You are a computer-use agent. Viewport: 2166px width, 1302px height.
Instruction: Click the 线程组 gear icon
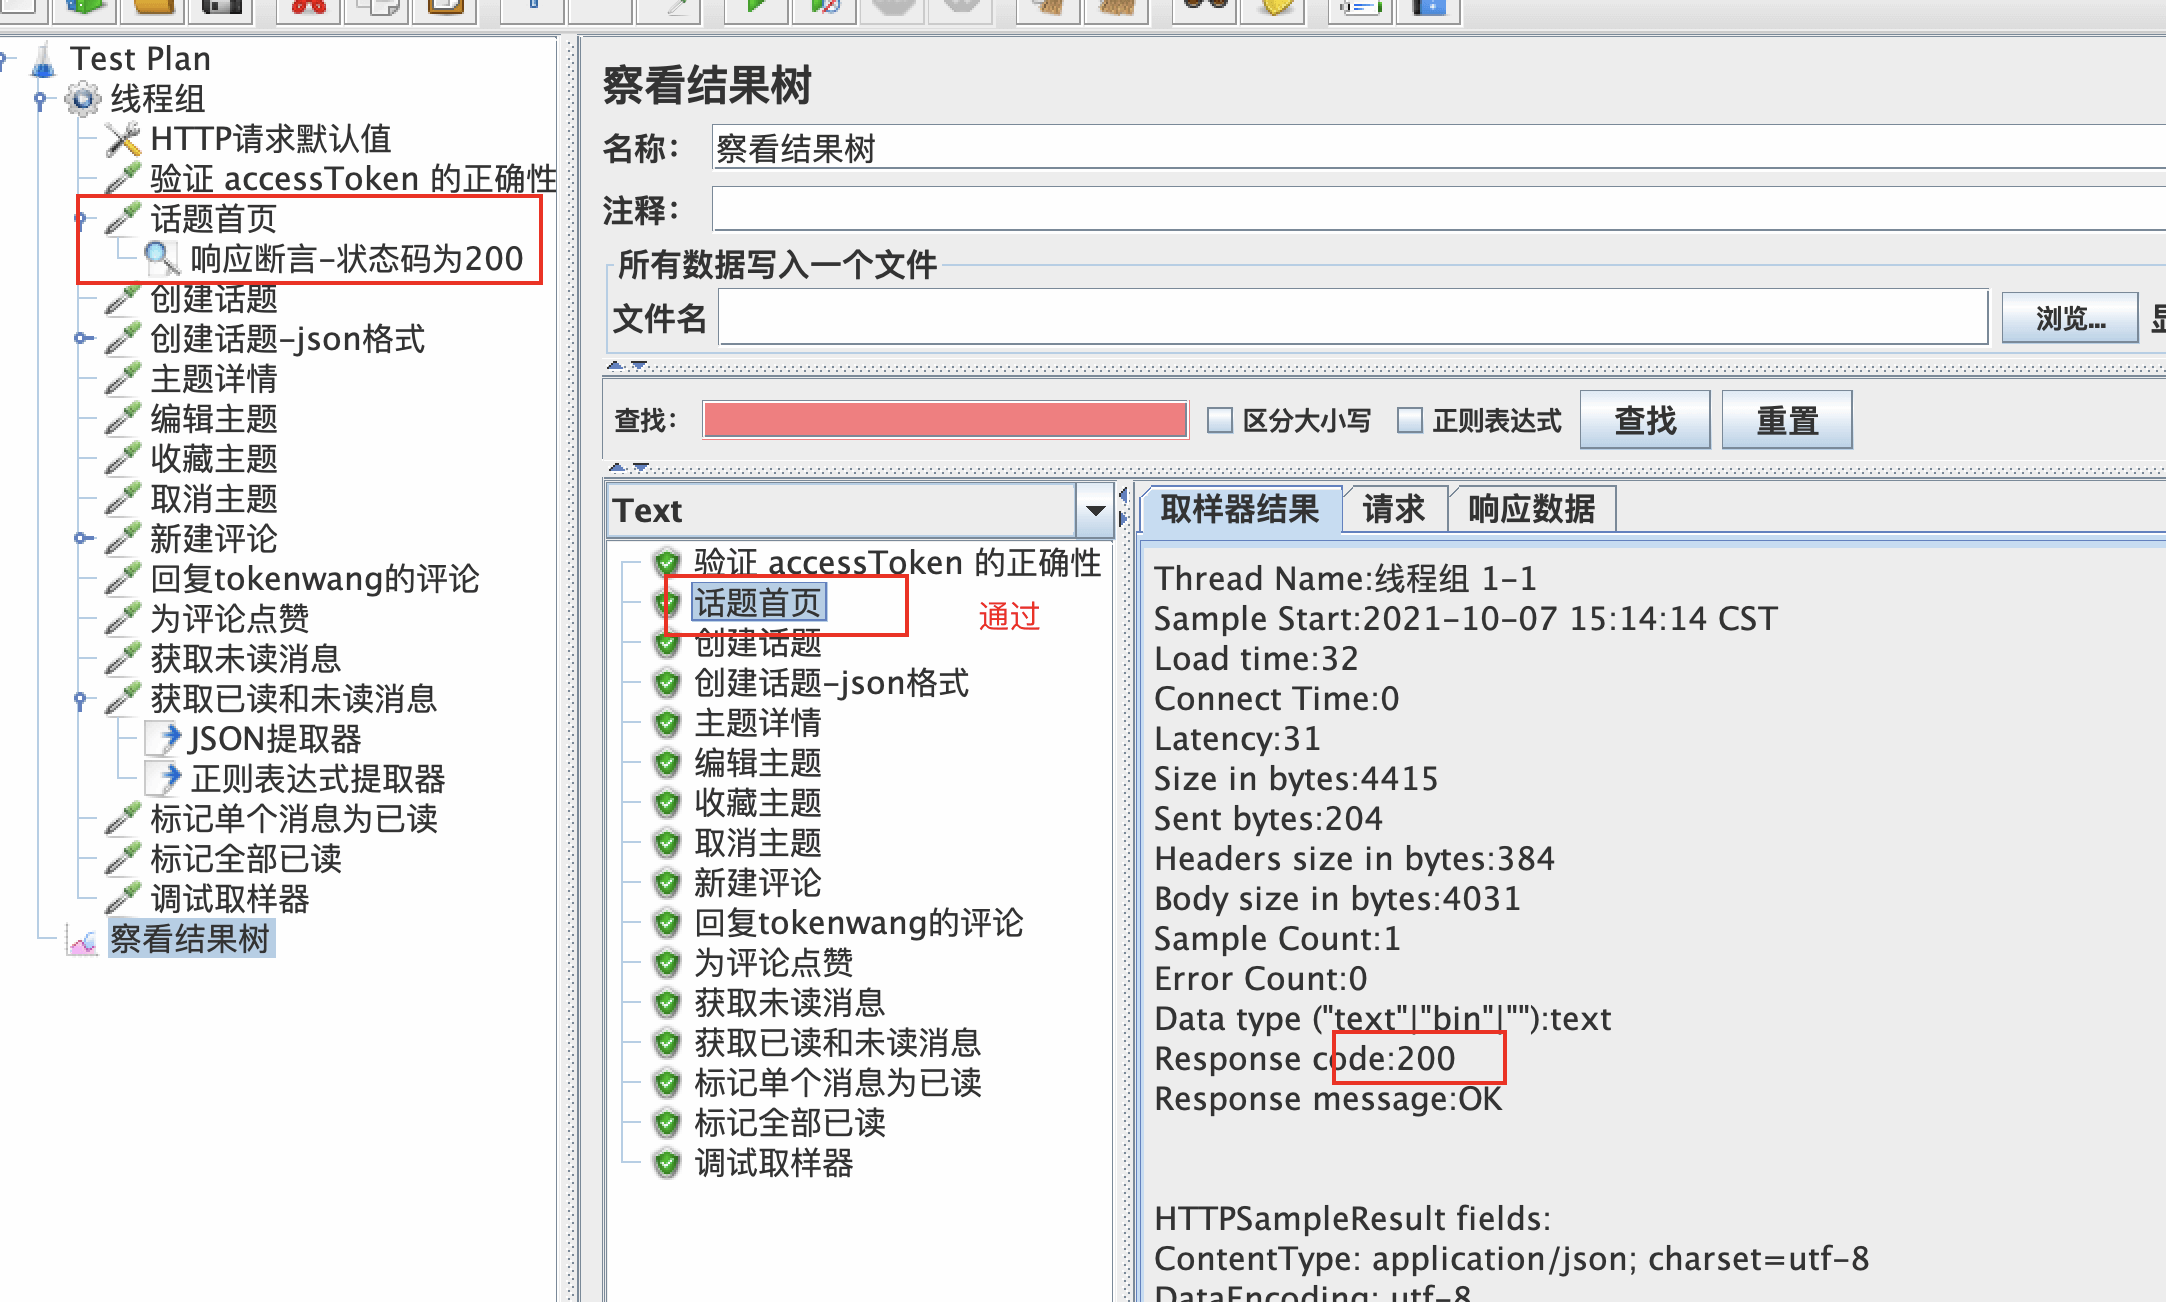point(83,99)
